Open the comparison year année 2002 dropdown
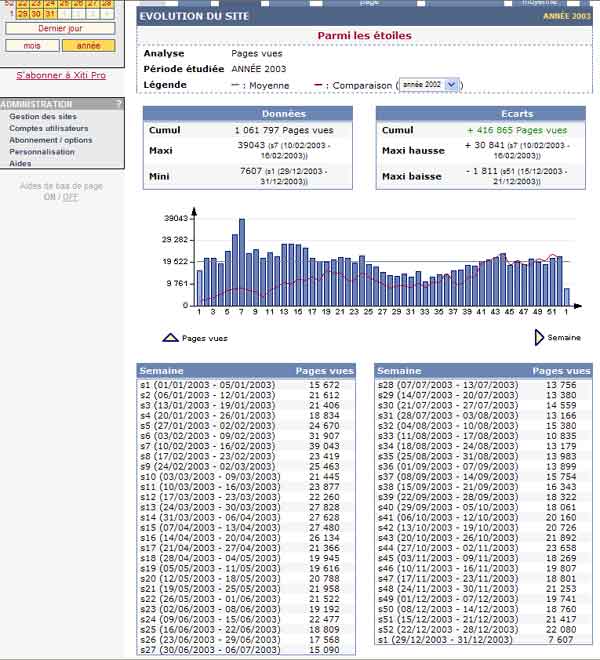 tap(429, 85)
